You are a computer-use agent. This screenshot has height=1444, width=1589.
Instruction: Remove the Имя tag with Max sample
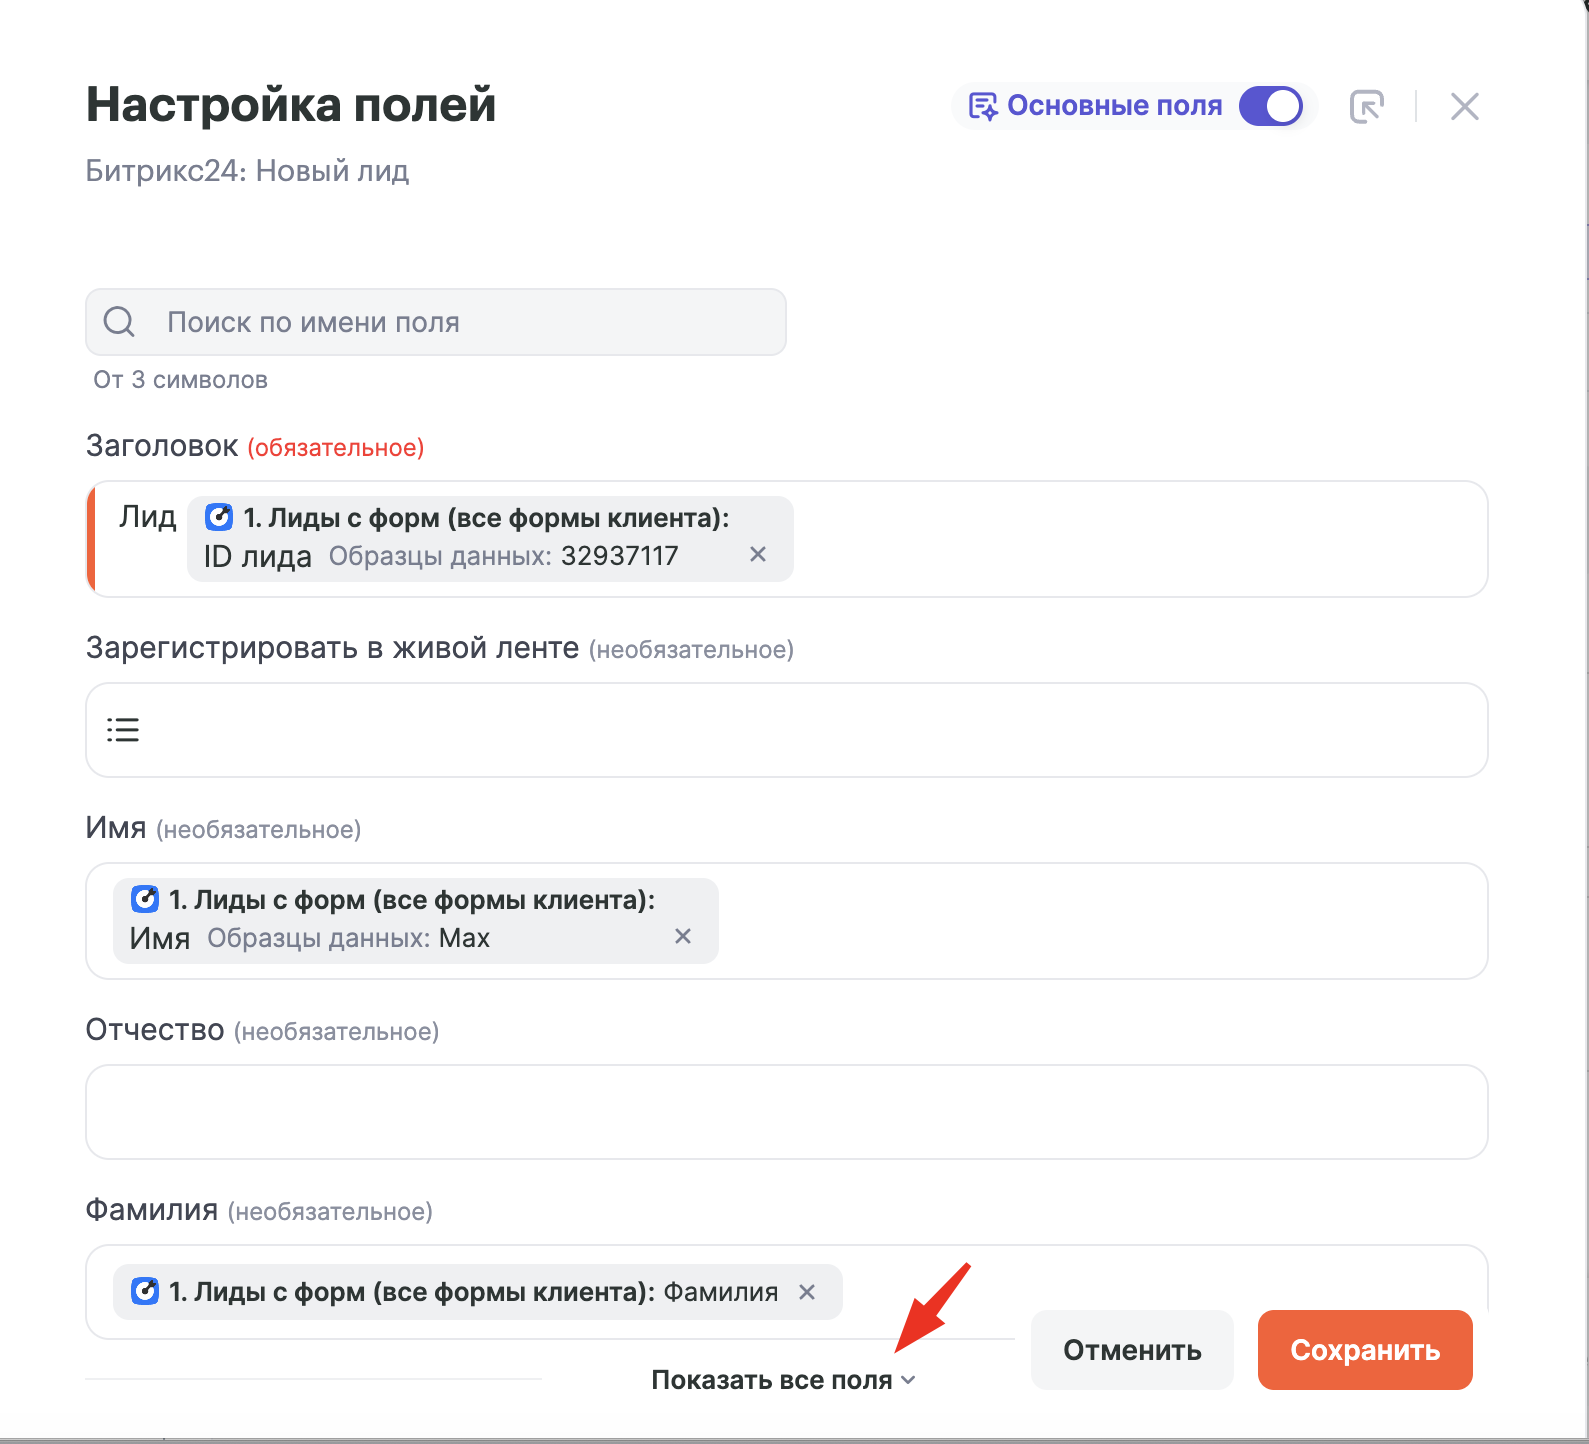coord(683,936)
